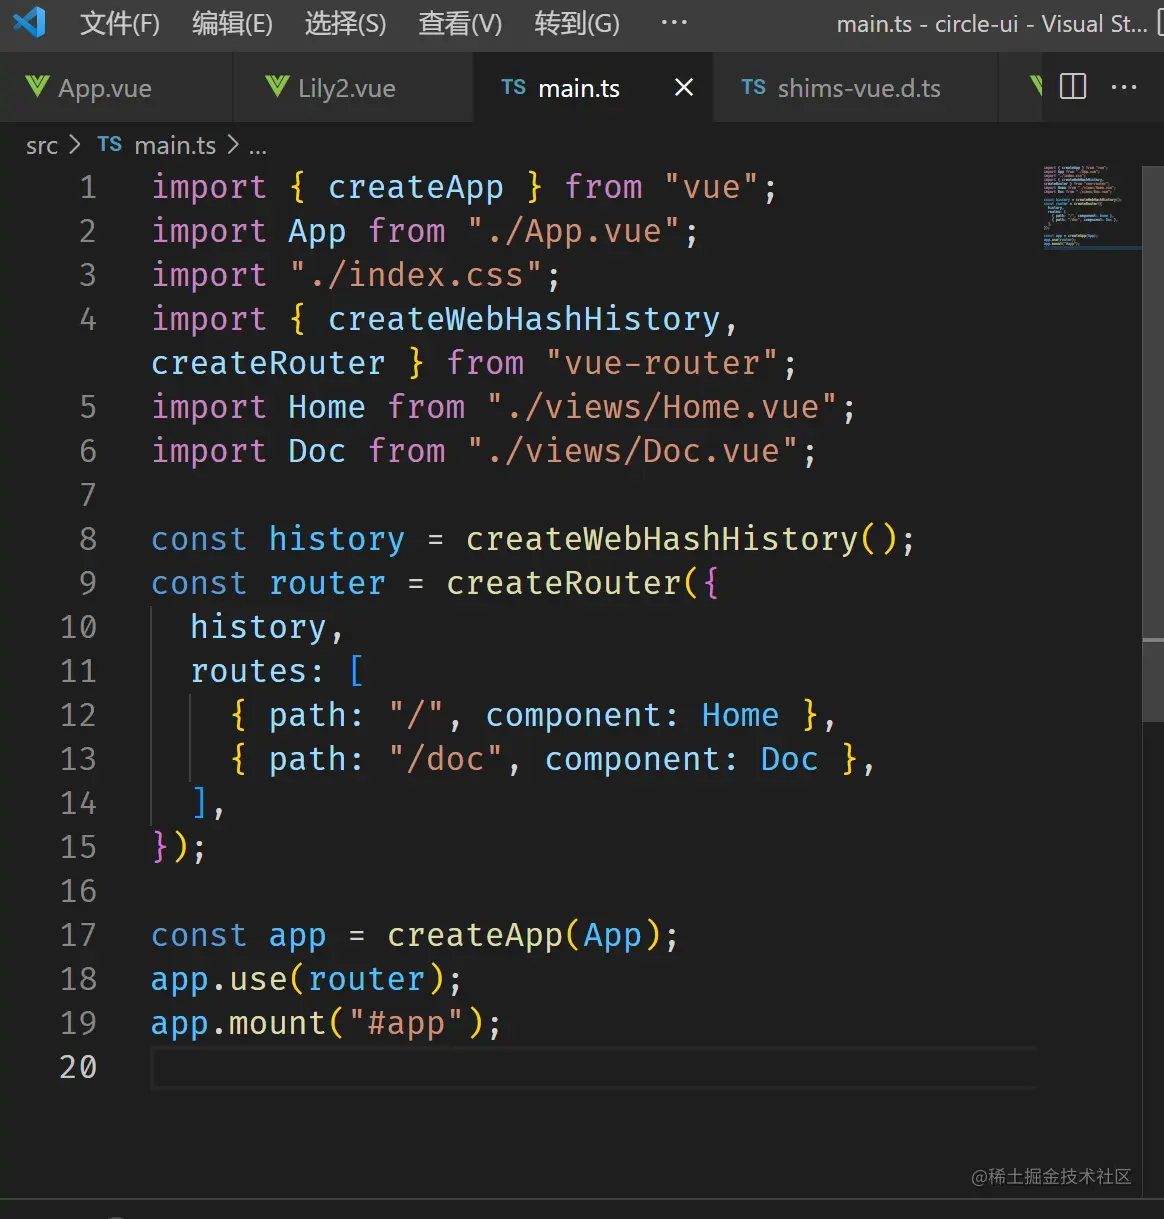Viewport: 1164px width, 1219px height.
Task: Click the src breadcrumb folder
Action: 42,146
